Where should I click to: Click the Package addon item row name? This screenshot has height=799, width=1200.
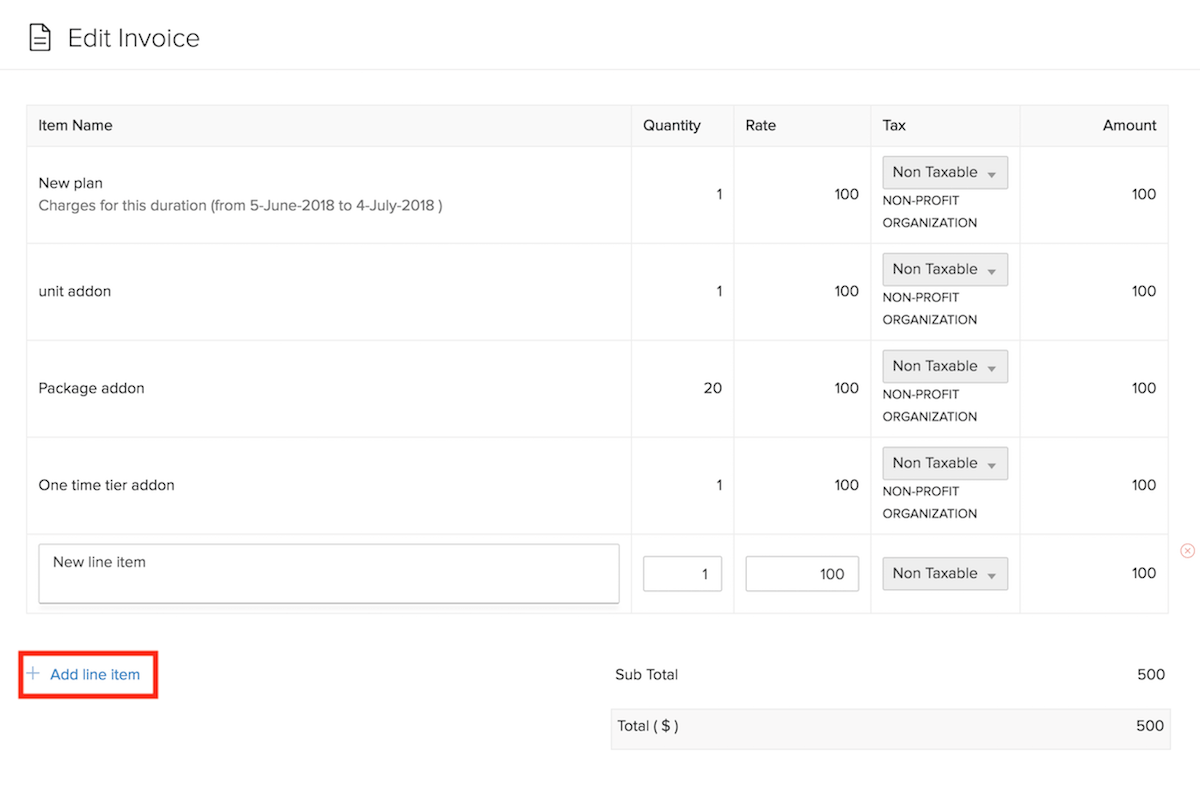tap(91, 388)
